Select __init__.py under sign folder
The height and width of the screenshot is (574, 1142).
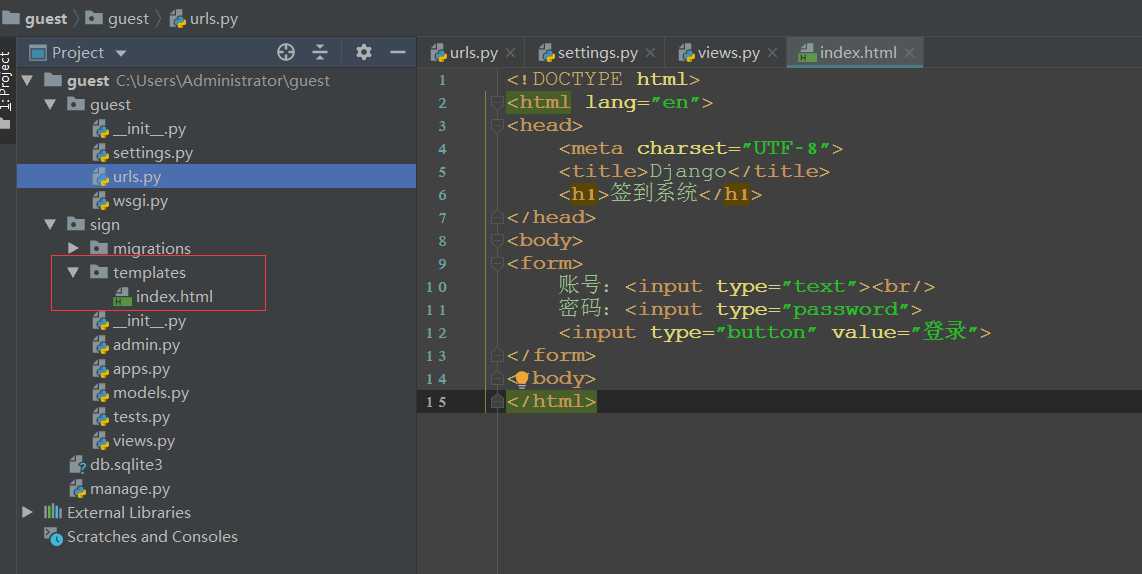point(149,321)
